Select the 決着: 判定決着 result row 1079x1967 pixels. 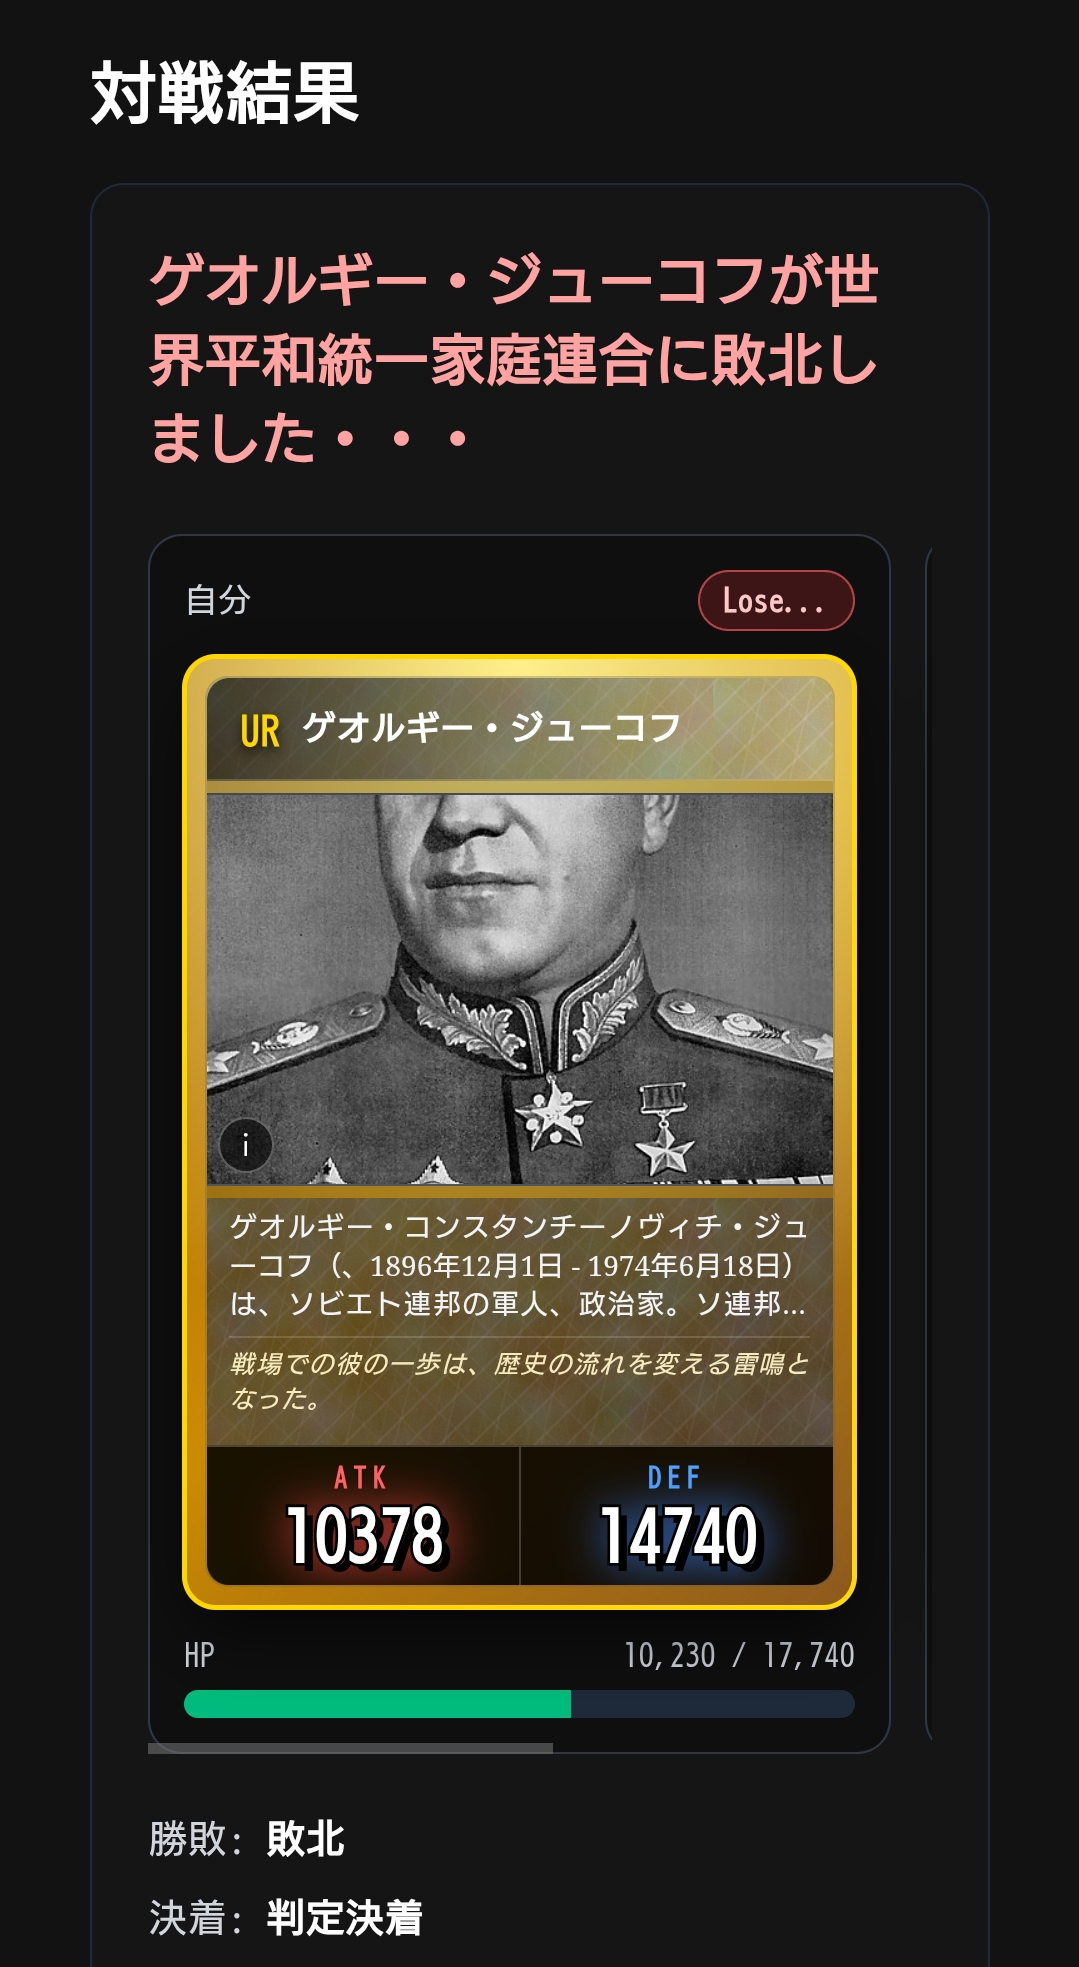pyautogui.click(x=286, y=1918)
